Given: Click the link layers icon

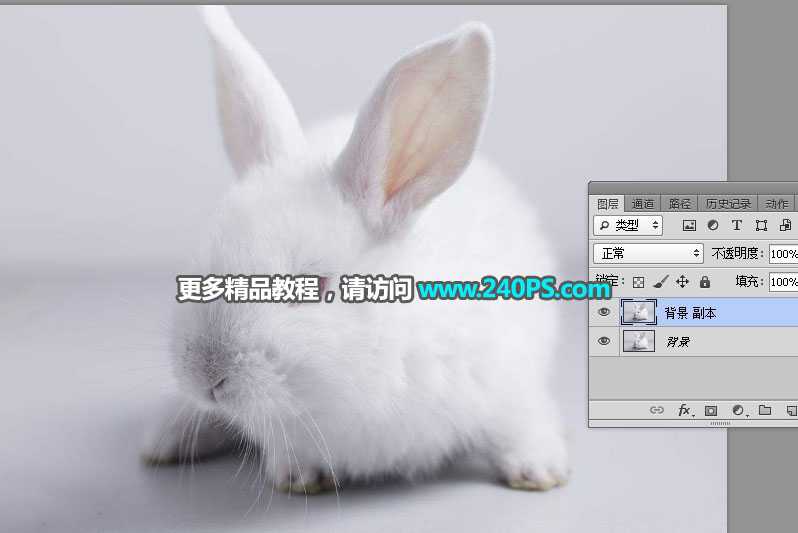Looking at the screenshot, I should 657,410.
